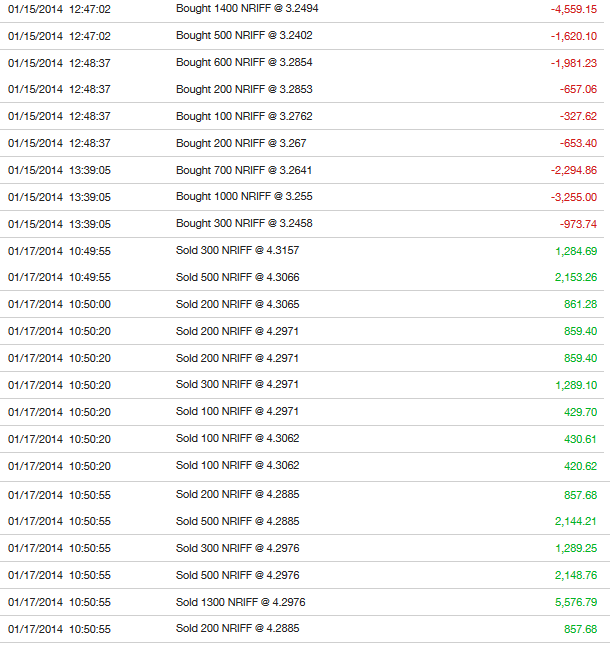Click the 430.61 green amount

[x=581, y=439]
